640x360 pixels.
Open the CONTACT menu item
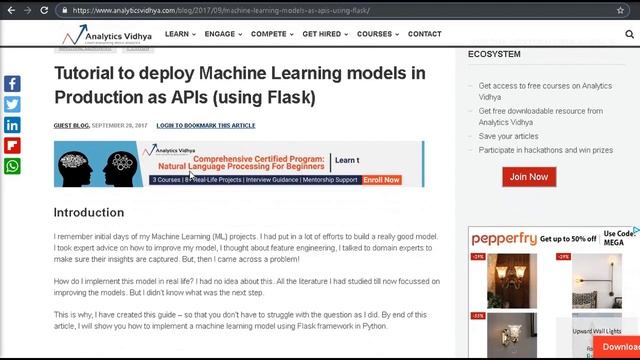pyautogui.click(x=424, y=34)
